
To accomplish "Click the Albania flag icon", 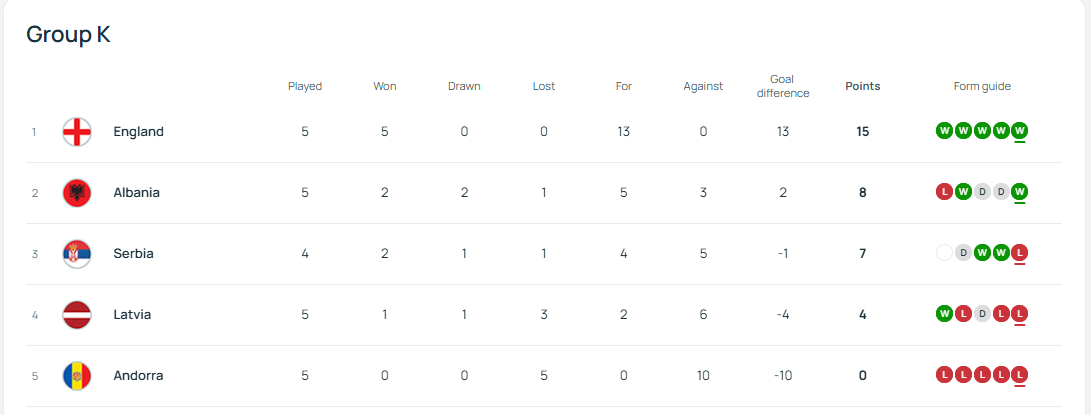I will [x=77, y=193].
